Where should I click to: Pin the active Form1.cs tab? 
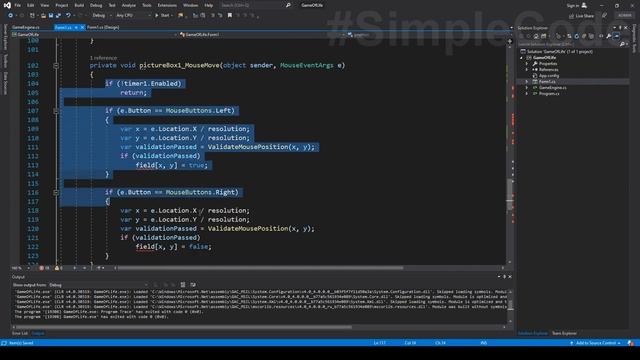coord(76,27)
